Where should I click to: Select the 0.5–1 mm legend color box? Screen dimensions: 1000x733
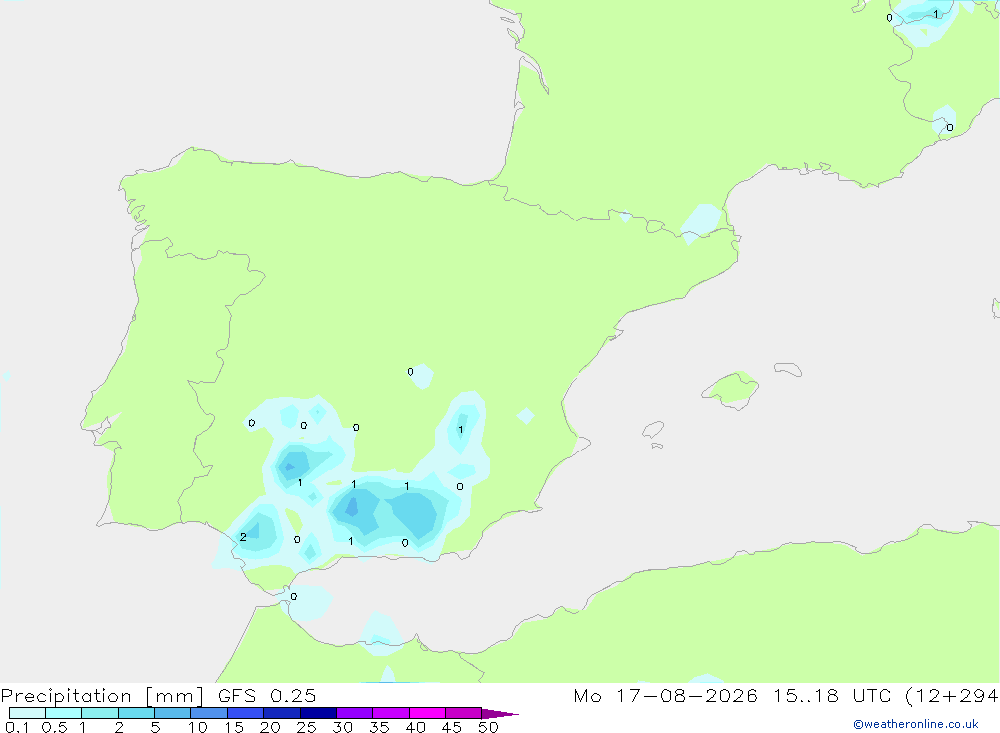pos(64,713)
